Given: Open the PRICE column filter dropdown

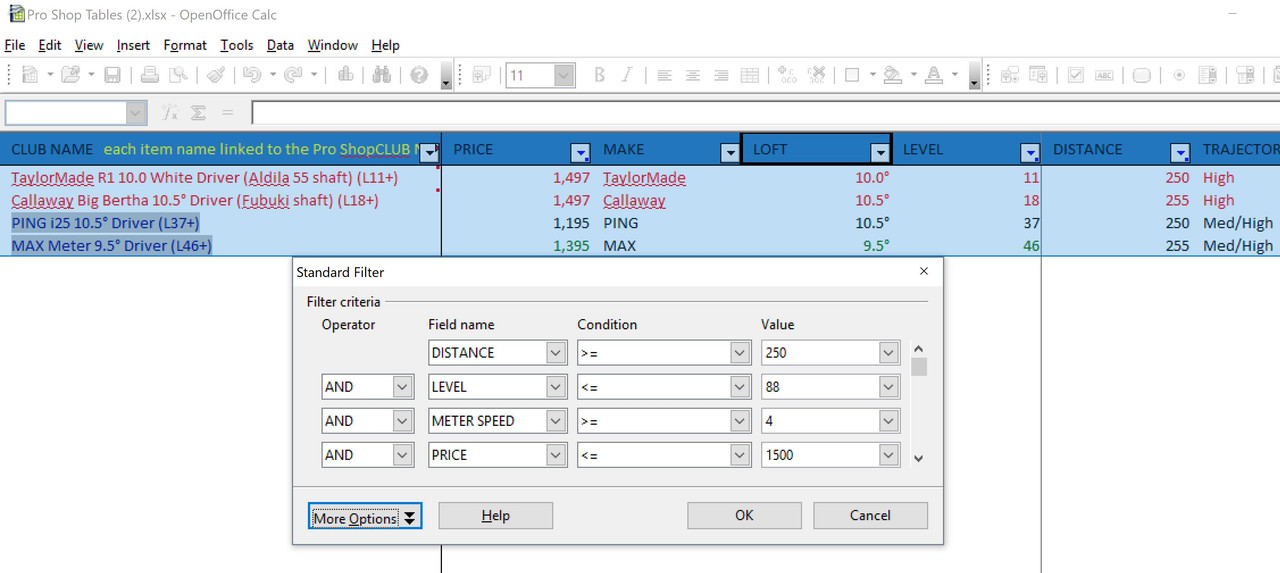Looking at the screenshot, I should (580, 153).
